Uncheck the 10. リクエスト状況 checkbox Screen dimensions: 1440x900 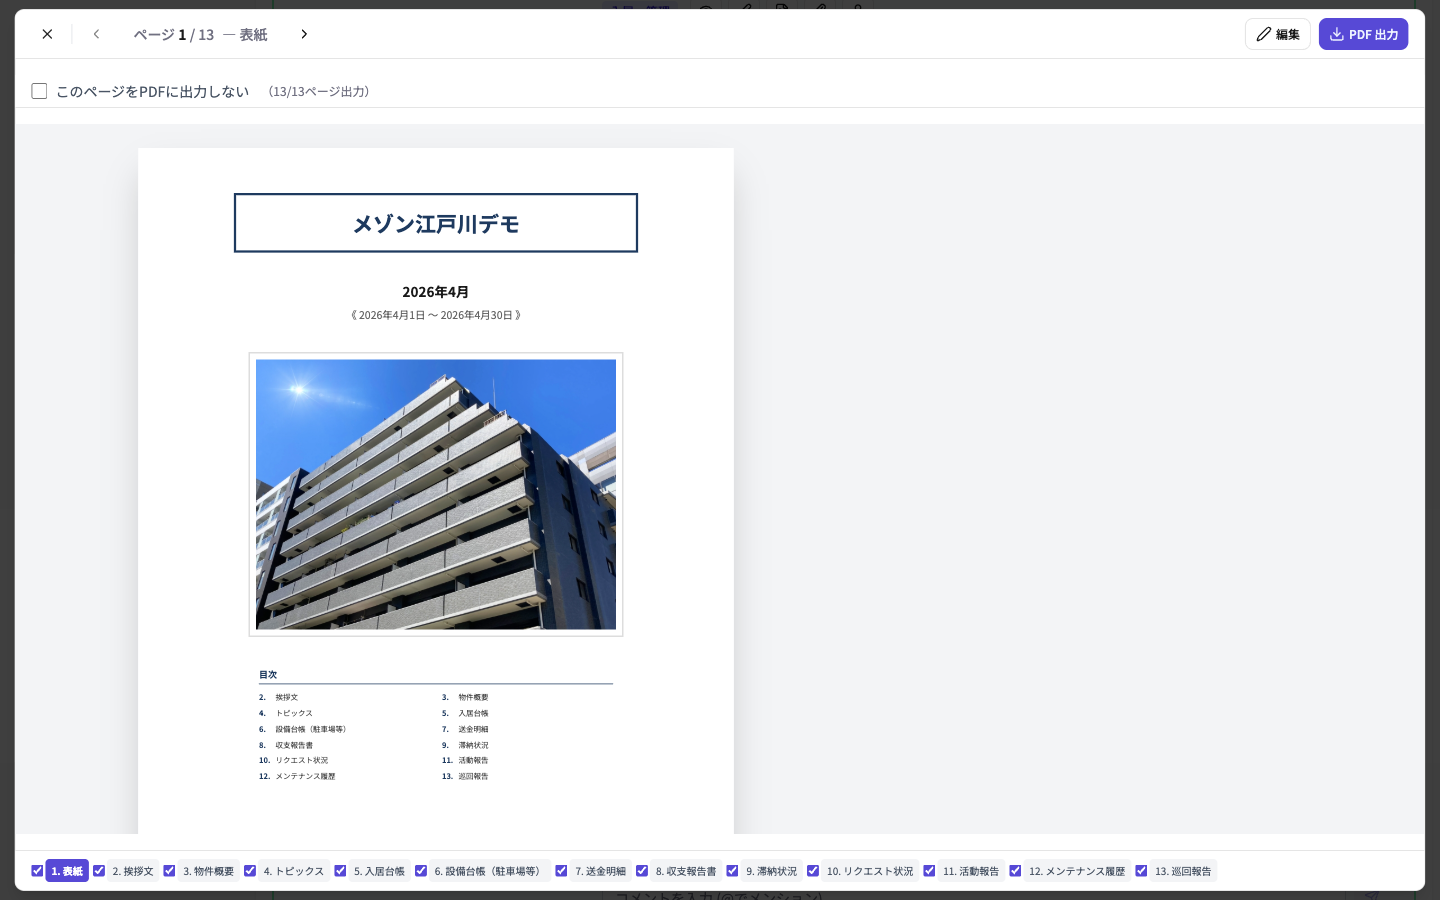[x=813, y=871]
